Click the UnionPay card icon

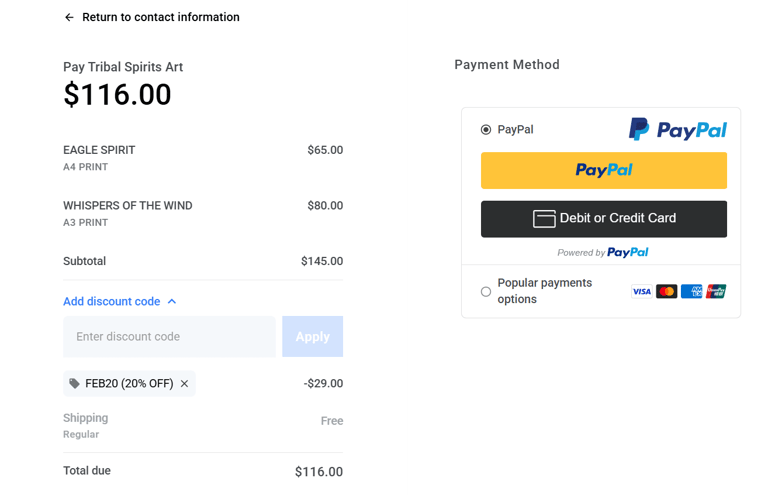click(716, 291)
